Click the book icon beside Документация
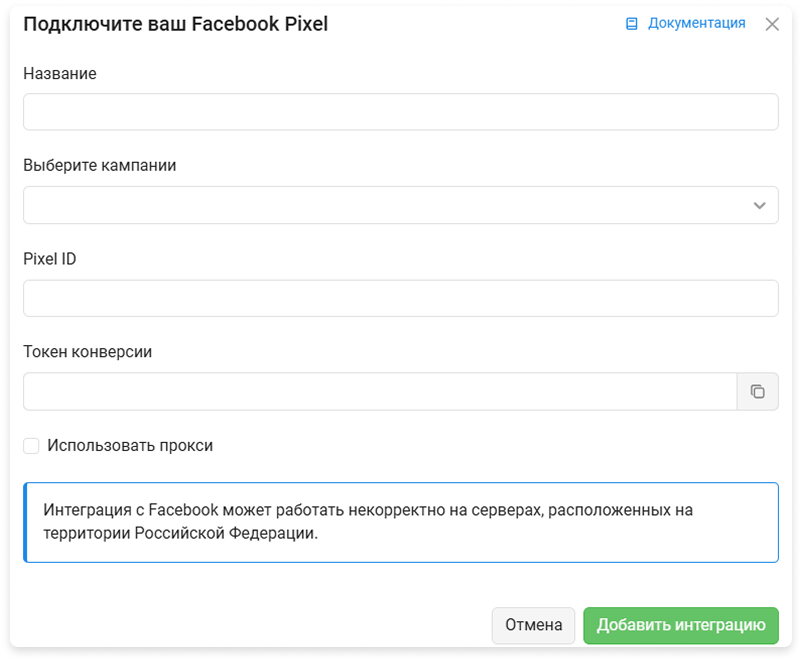 [632, 24]
